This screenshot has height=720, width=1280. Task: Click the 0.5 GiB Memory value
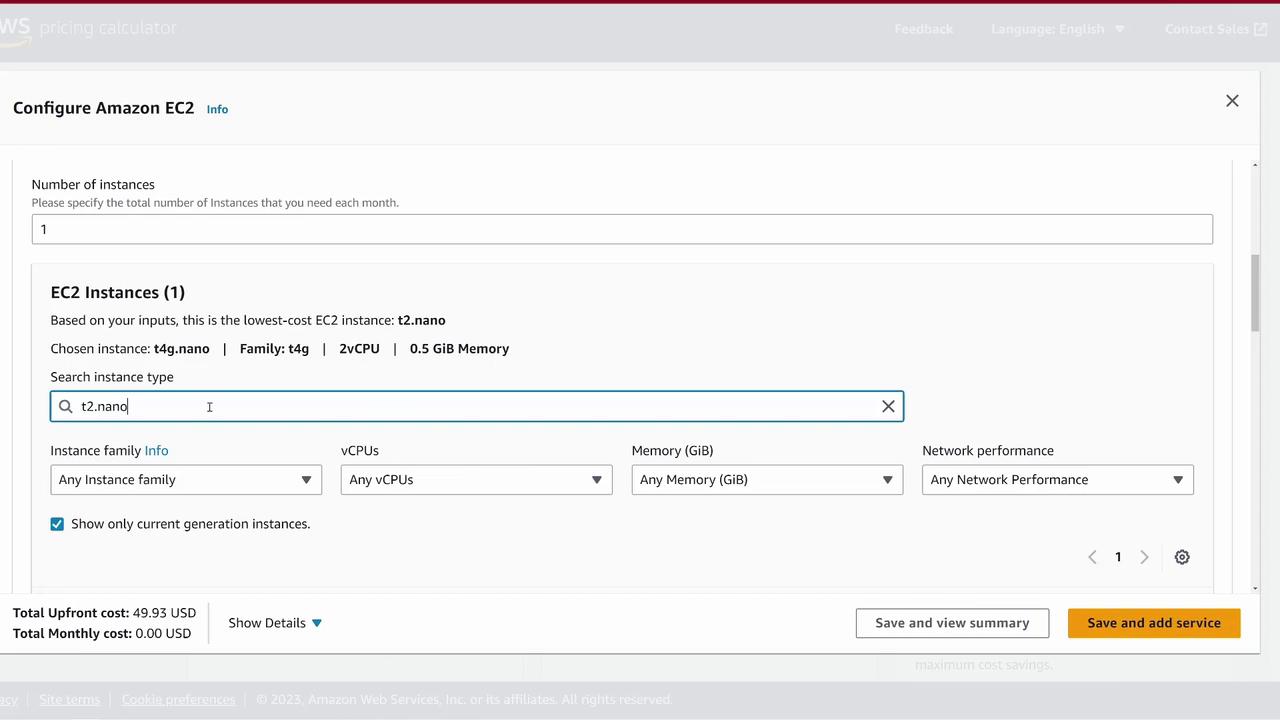click(459, 349)
